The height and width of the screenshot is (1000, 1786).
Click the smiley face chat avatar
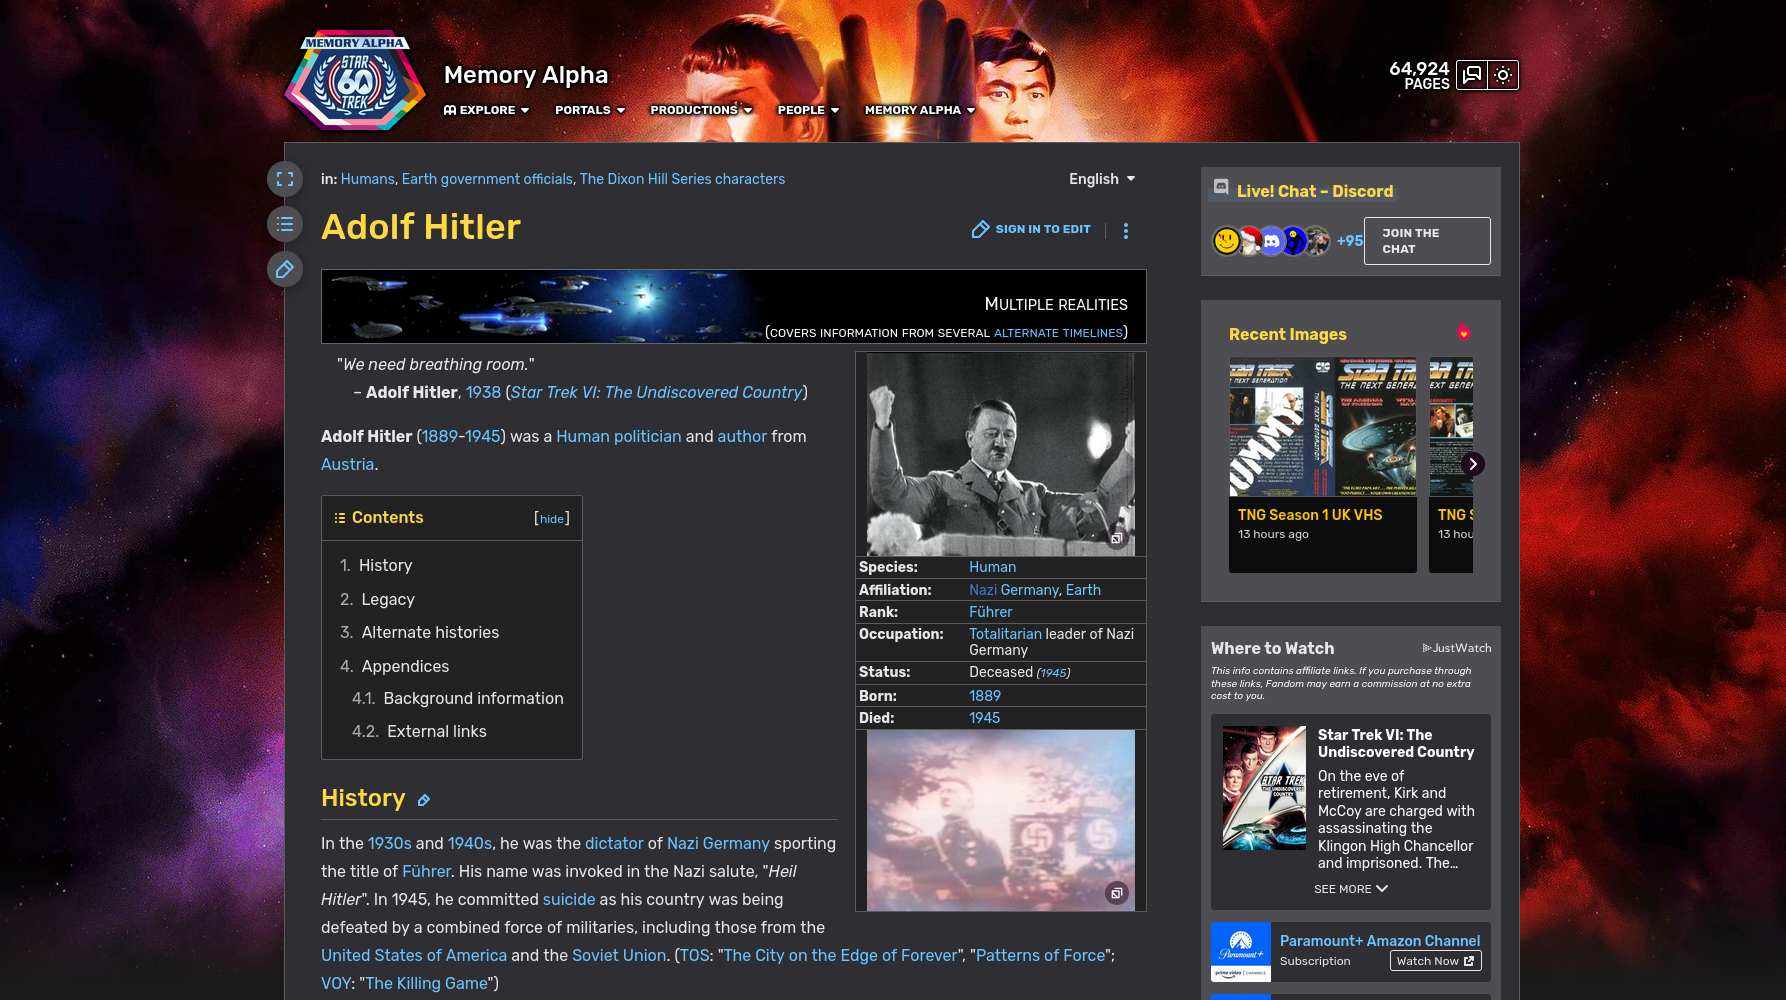pos(1227,241)
